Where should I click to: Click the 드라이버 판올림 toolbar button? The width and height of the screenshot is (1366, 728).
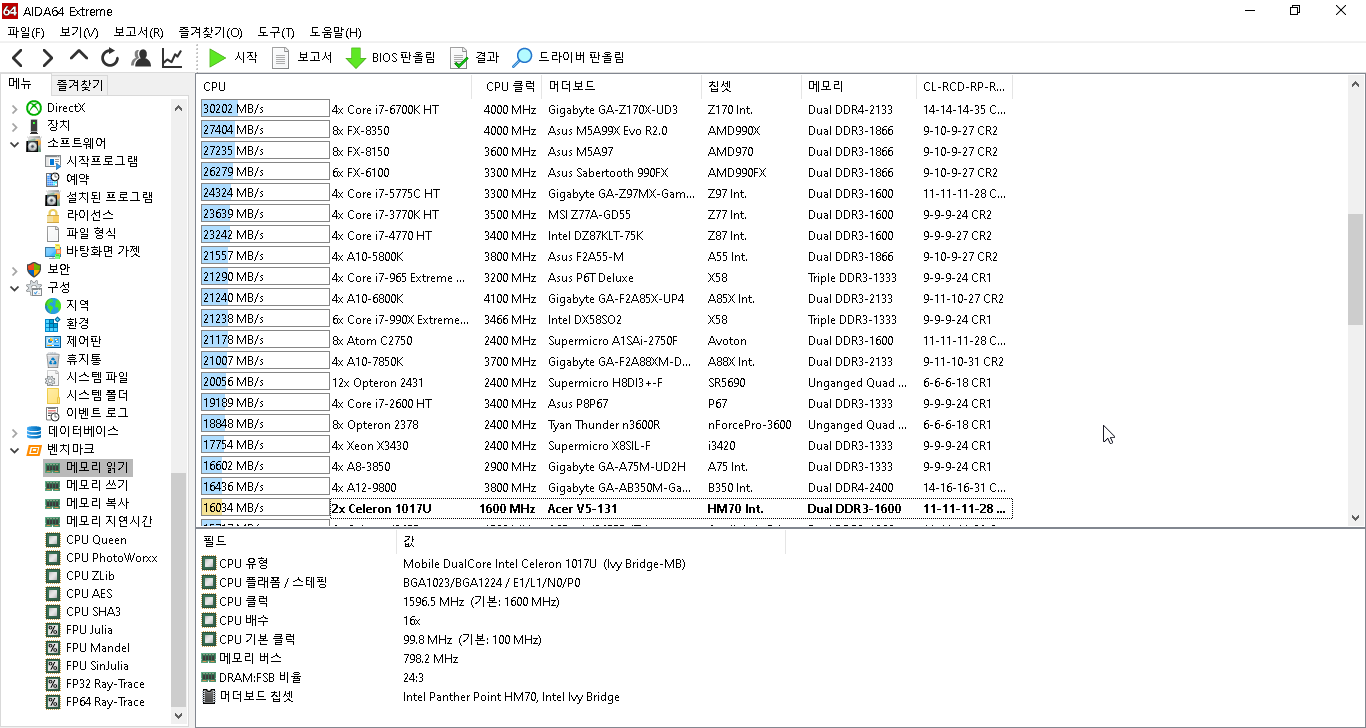click(569, 58)
